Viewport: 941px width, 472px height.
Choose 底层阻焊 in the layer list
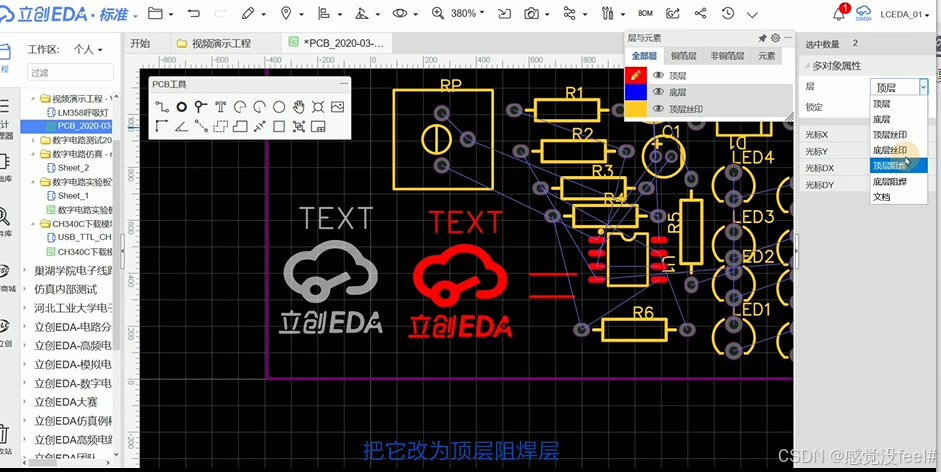[898, 181]
